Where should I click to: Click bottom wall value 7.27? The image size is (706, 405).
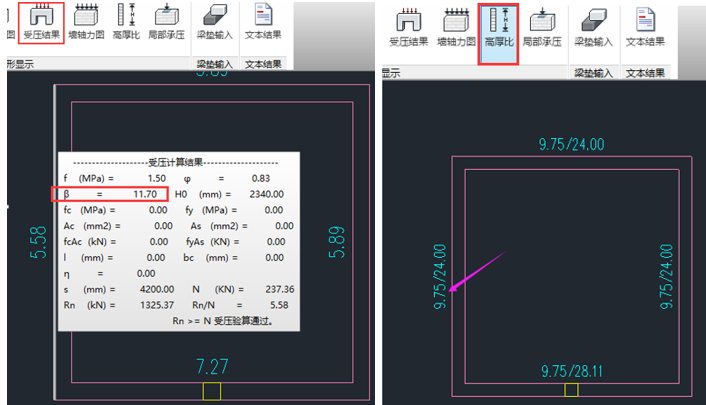[212, 367]
